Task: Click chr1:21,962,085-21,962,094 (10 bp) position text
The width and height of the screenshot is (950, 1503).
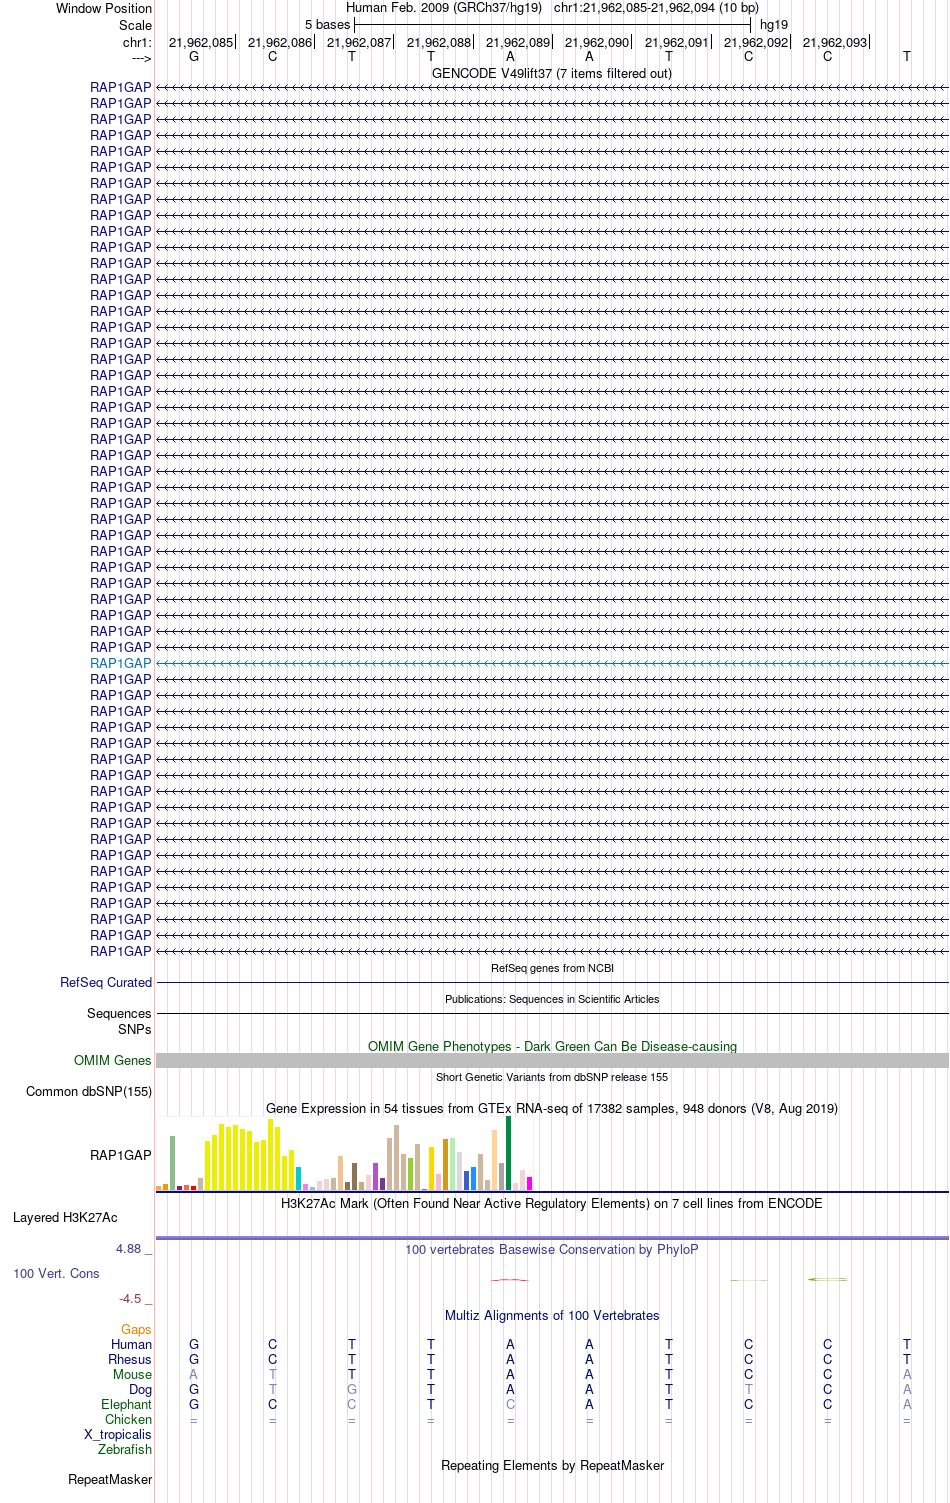Action: pos(656,8)
